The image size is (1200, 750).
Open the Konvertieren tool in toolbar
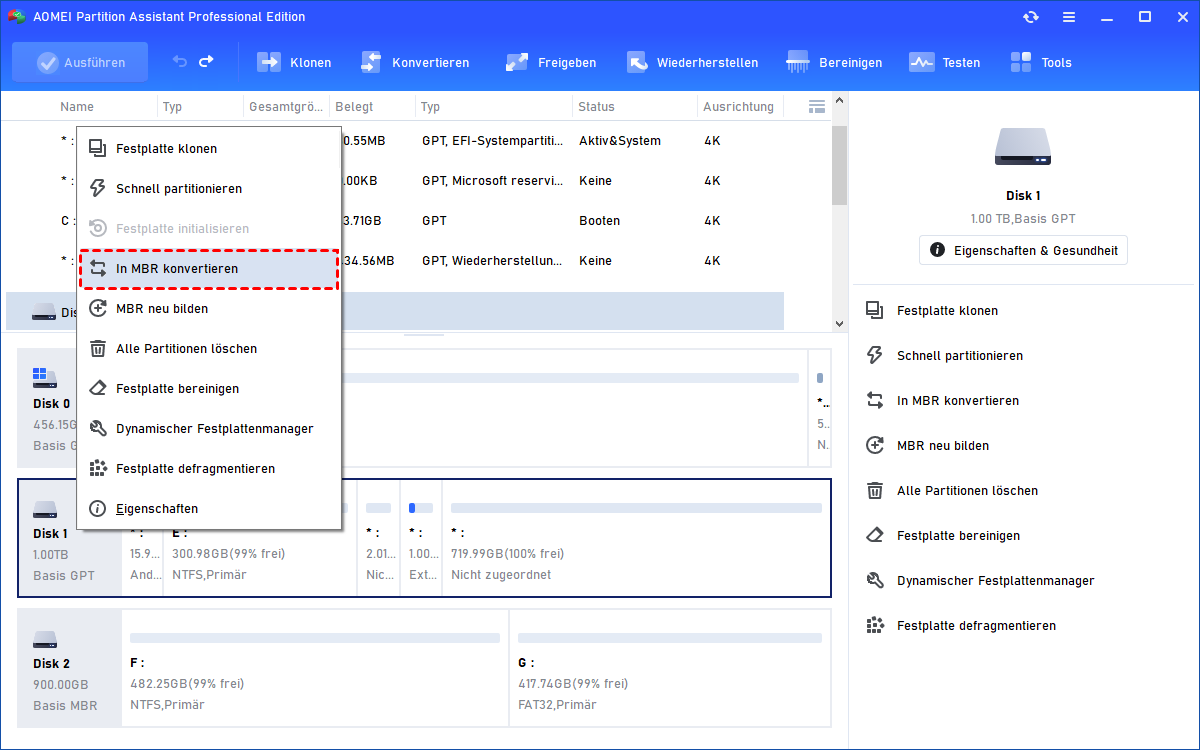tap(372, 62)
